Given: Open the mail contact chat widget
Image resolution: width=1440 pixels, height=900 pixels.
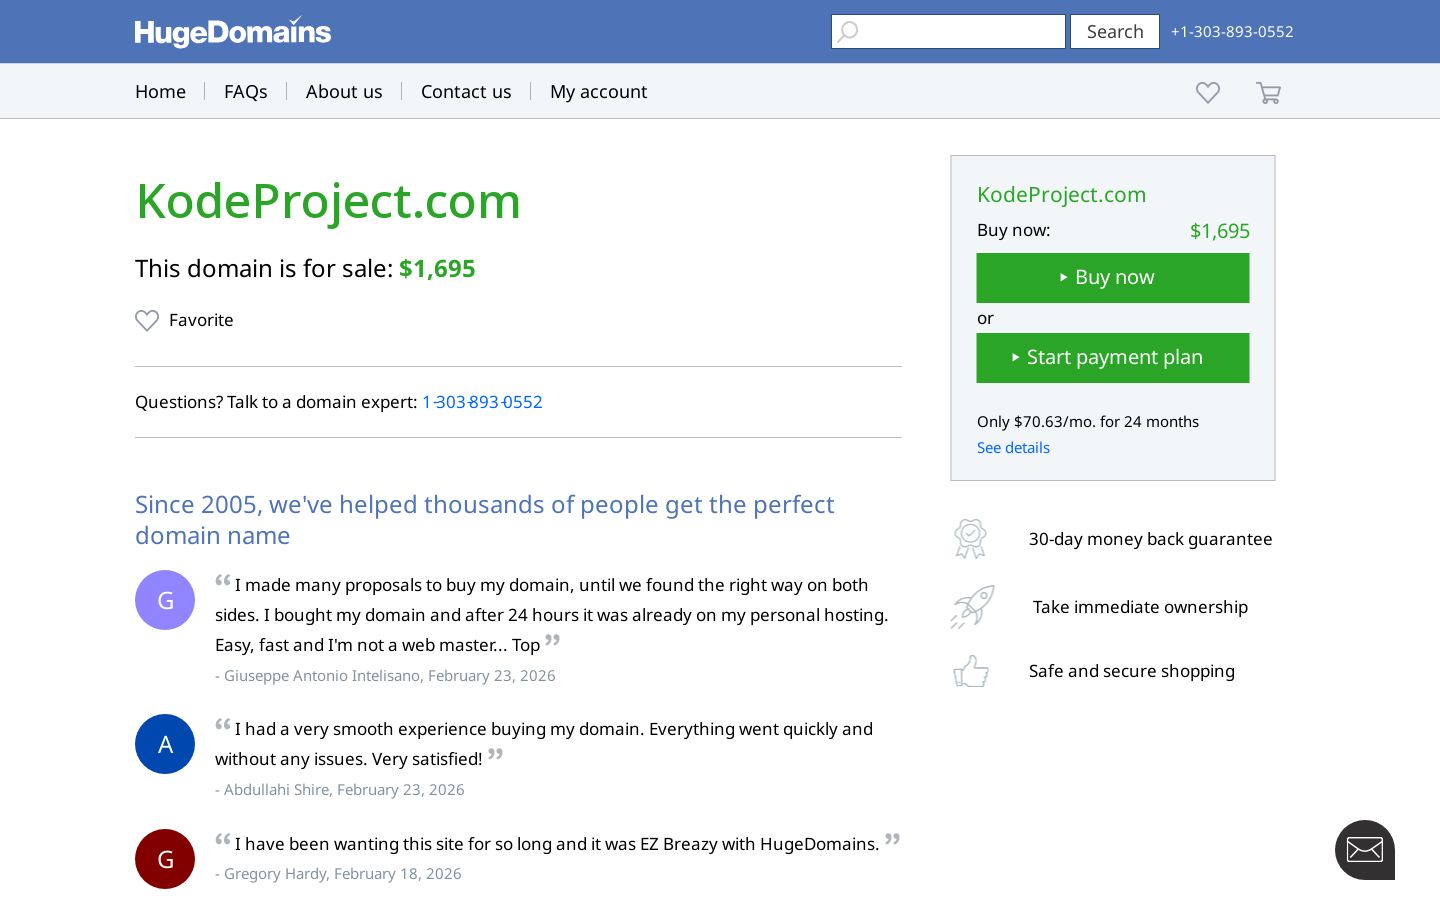Looking at the screenshot, I should 1365,850.
